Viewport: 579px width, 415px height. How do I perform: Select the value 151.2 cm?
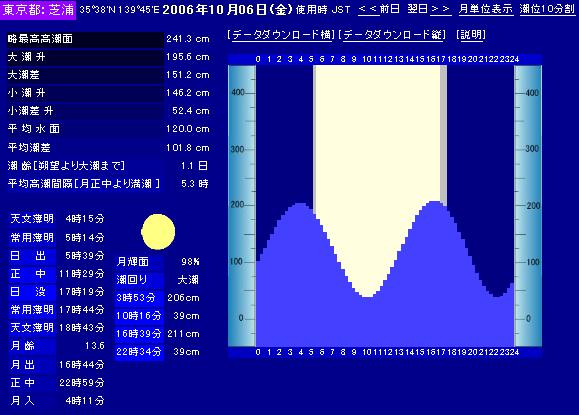click(188, 75)
